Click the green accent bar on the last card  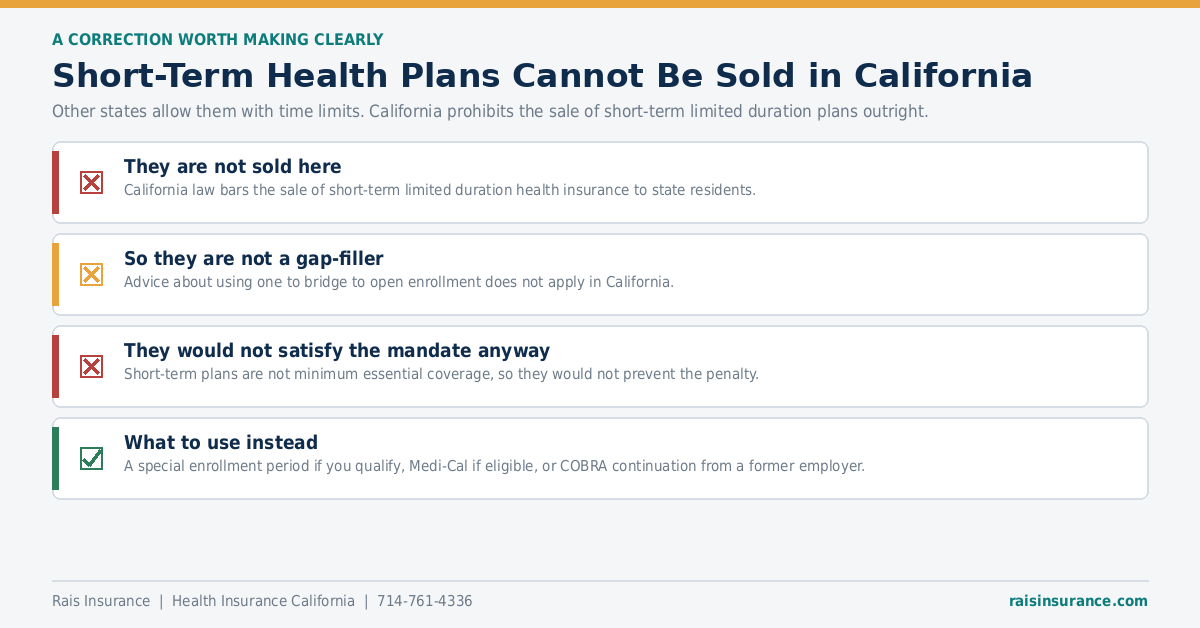tap(56, 458)
